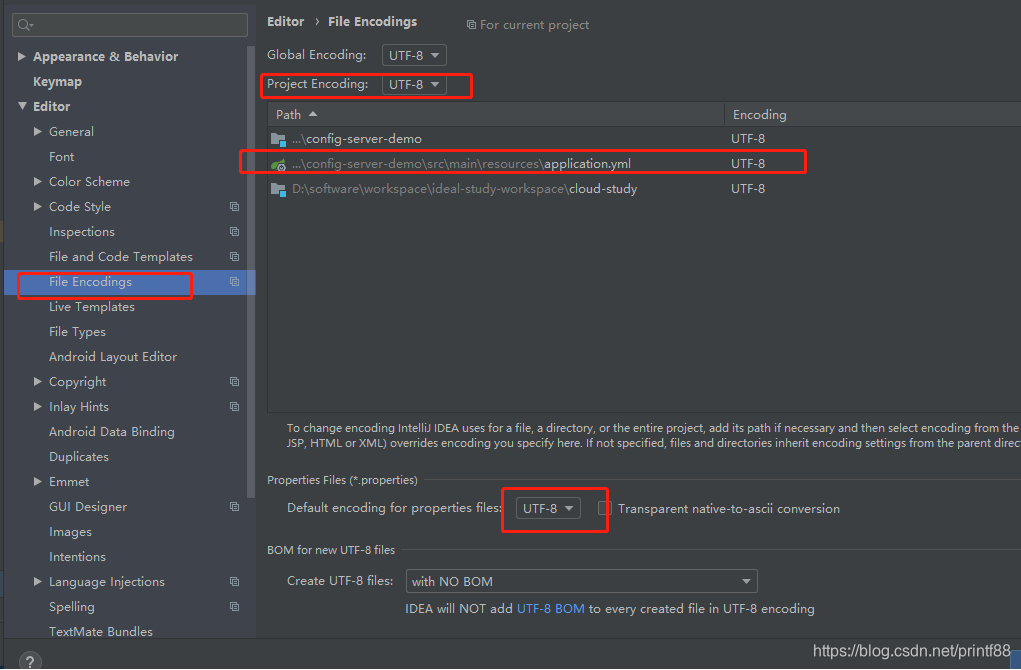Click the project-level icon beside Inlay Hints
1021x670 pixels.
tap(234, 407)
